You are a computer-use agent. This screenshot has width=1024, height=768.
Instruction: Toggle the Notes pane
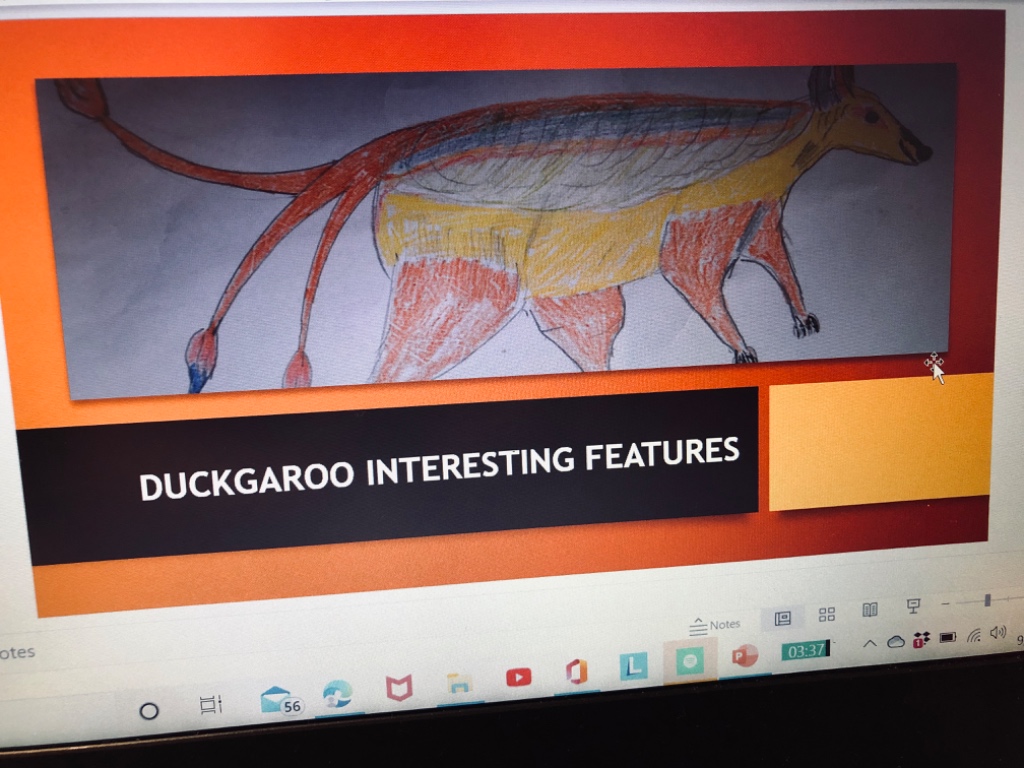[716, 625]
